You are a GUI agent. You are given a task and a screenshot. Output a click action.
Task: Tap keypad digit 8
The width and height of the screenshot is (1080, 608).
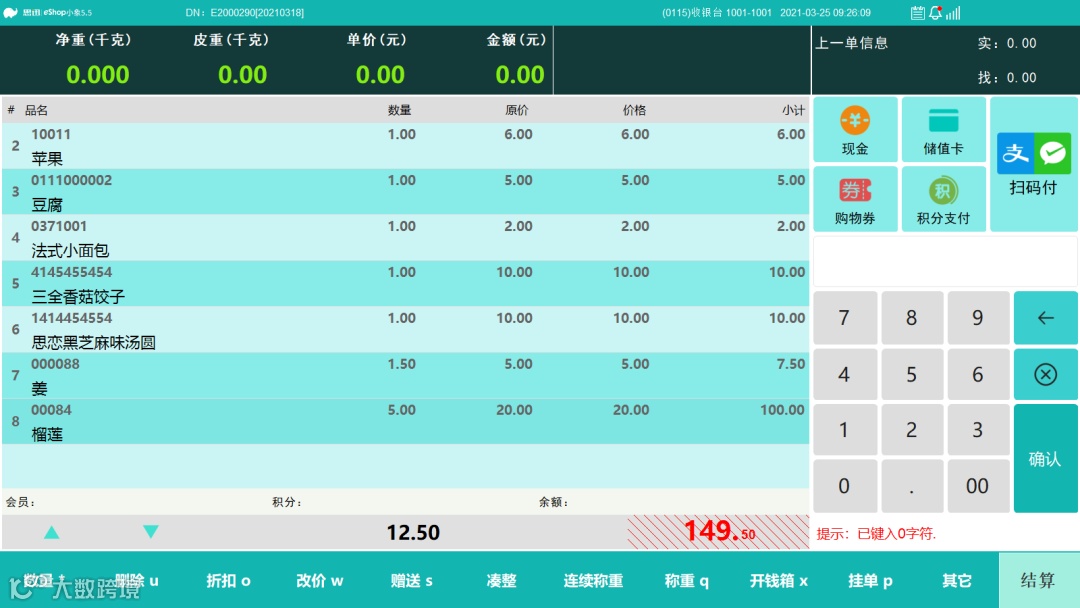(x=911, y=317)
